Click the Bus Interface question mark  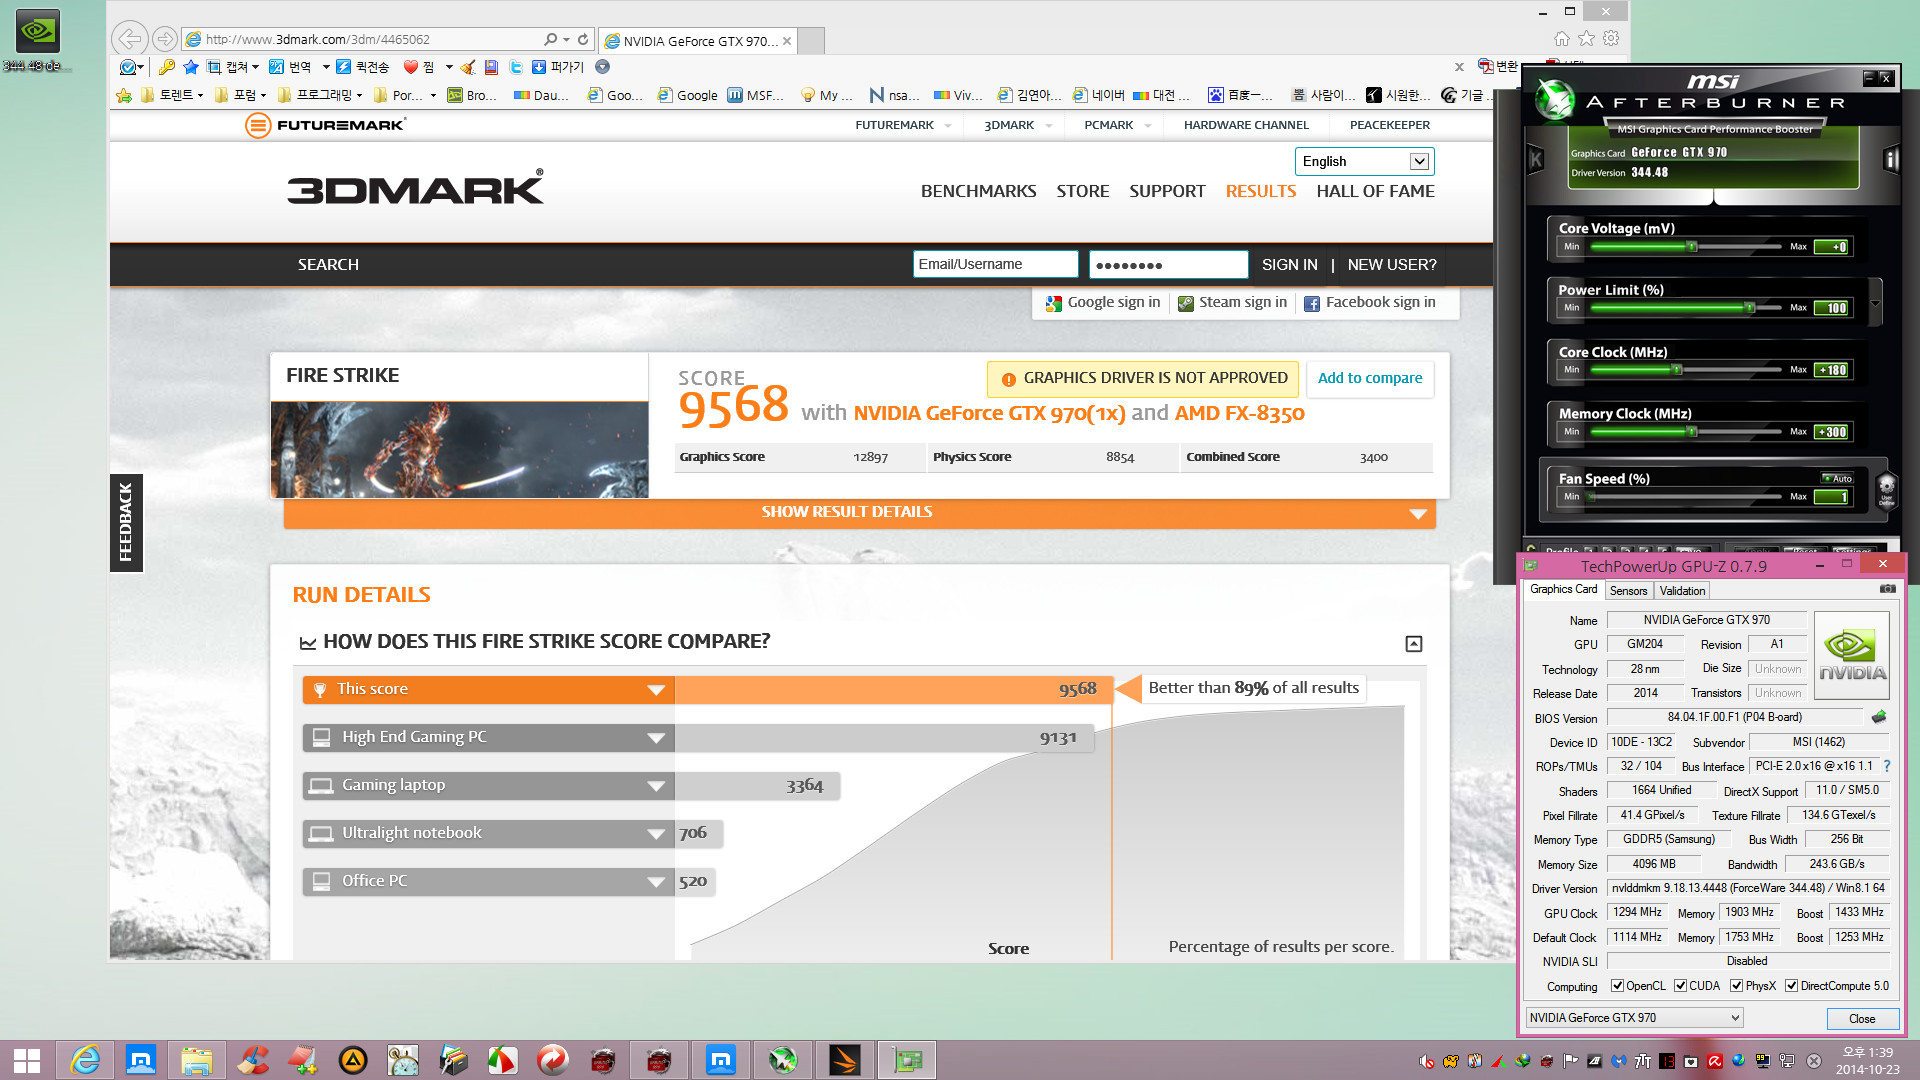click(1887, 766)
